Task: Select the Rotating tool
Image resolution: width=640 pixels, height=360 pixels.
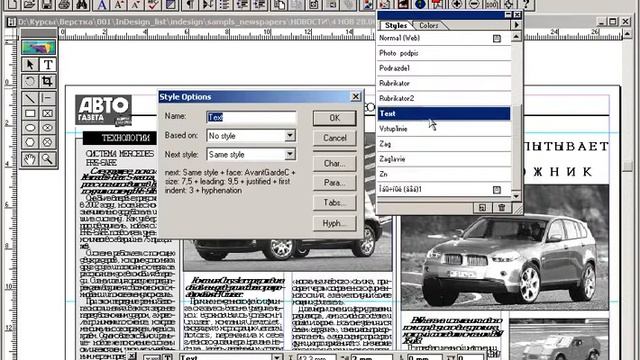Action: pos(30,81)
